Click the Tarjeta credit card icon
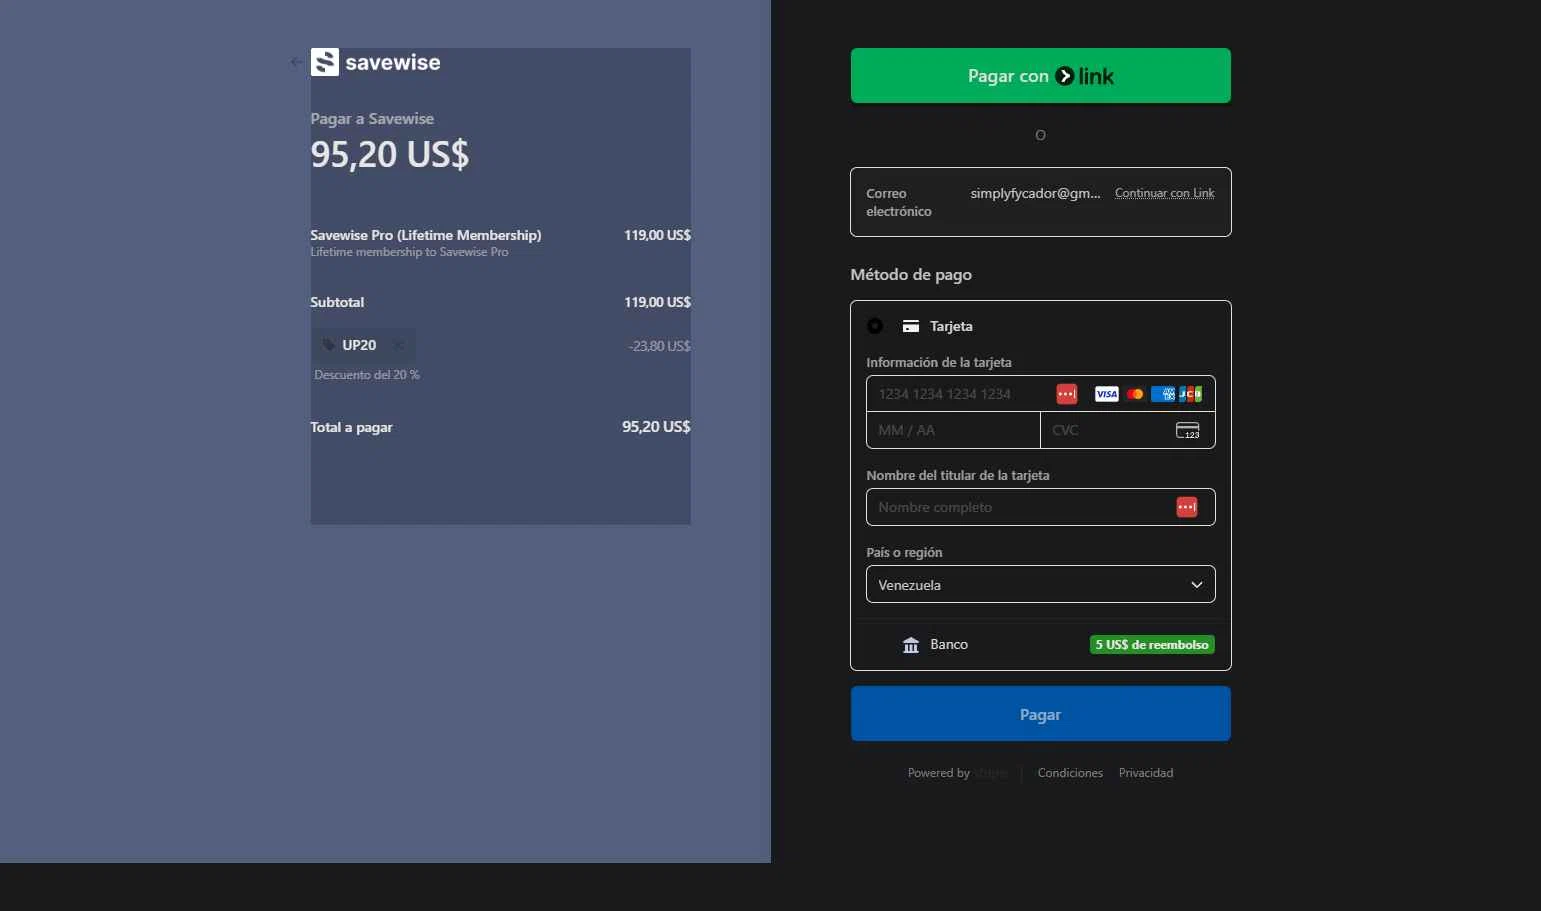This screenshot has height=911, width=1541. point(911,326)
